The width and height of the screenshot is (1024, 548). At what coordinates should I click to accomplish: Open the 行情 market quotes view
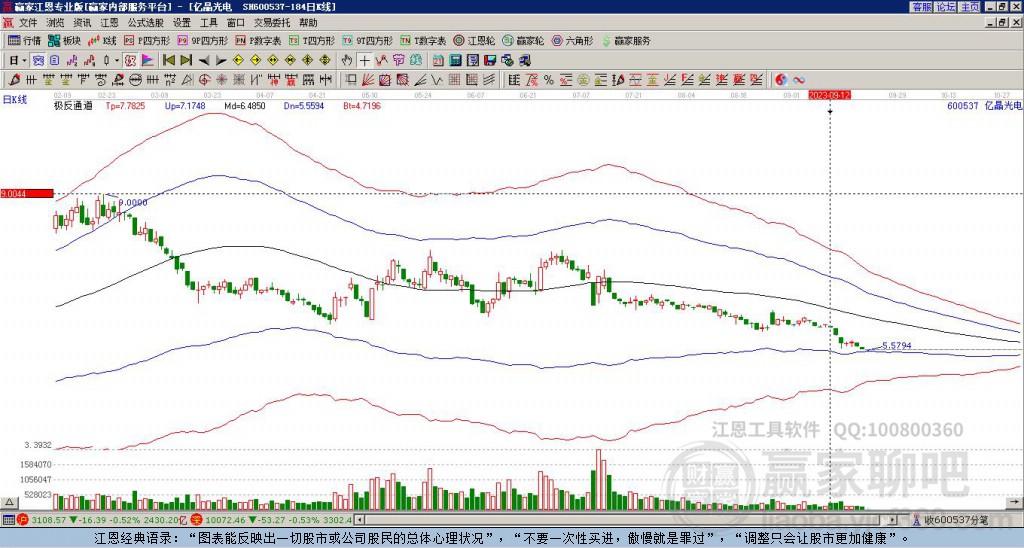25,40
